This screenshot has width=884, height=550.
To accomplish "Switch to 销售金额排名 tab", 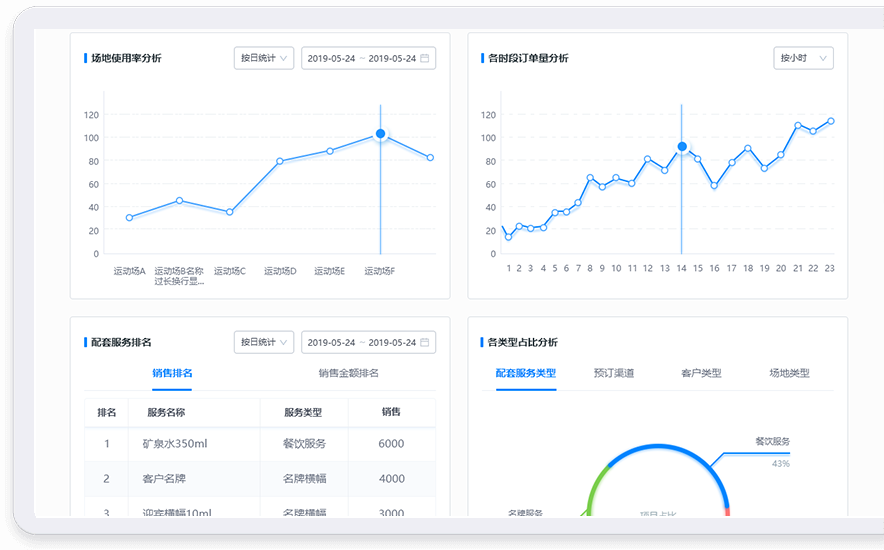I will (348, 373).
